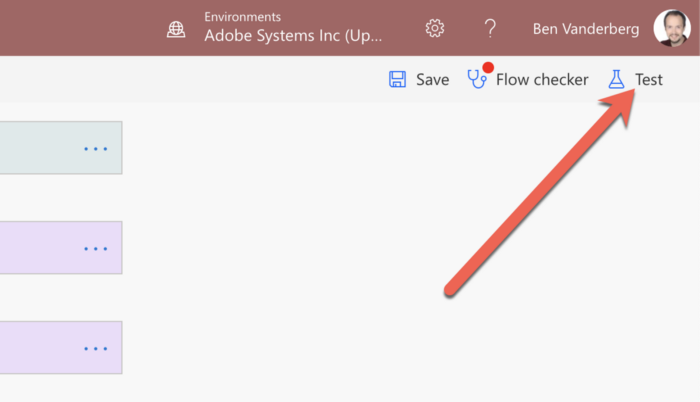The width and height of the screenshot is (700, 402).
Task: Select the green flow step card
Action: (x=40, y=148)
